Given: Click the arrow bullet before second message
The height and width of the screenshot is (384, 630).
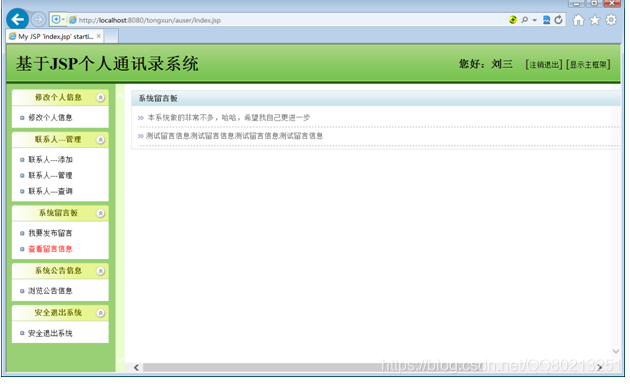Looking at the screenshot, I should [x=141, y=136].
